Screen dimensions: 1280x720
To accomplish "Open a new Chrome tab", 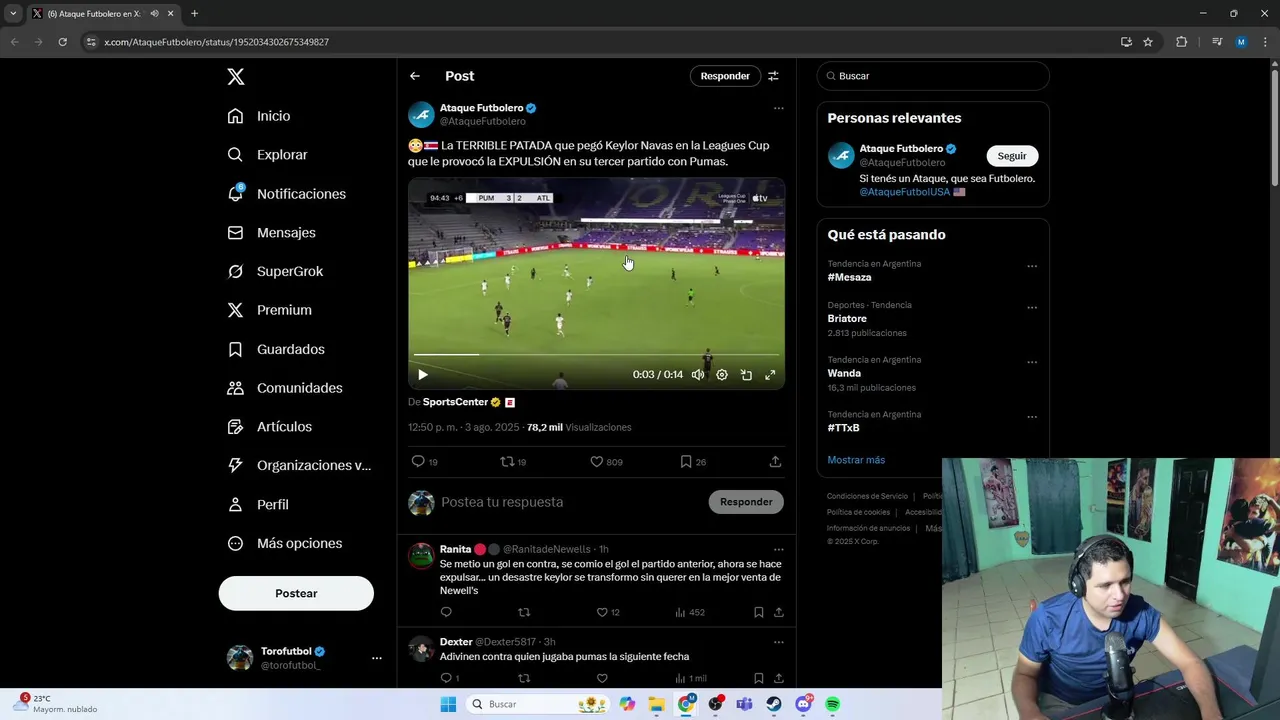I will pos(194,14).
